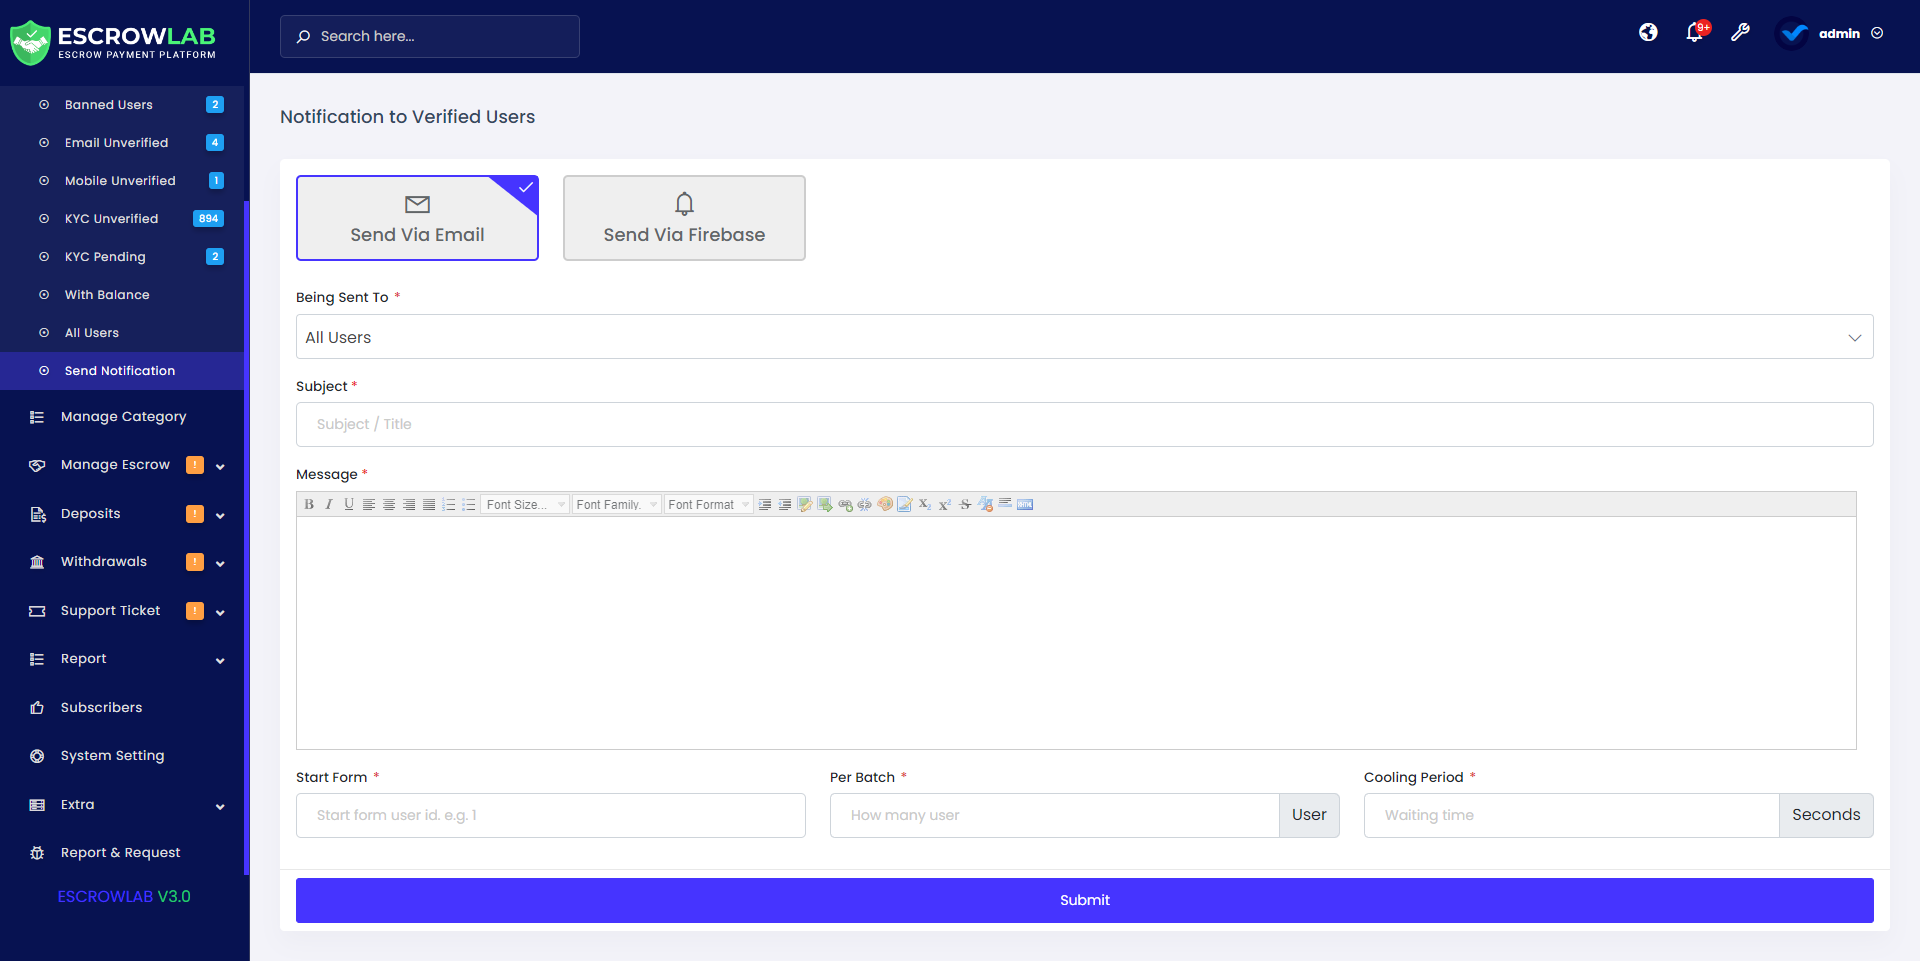
Task: Apply superscript formatting in message editor
Action: point(945,504)
